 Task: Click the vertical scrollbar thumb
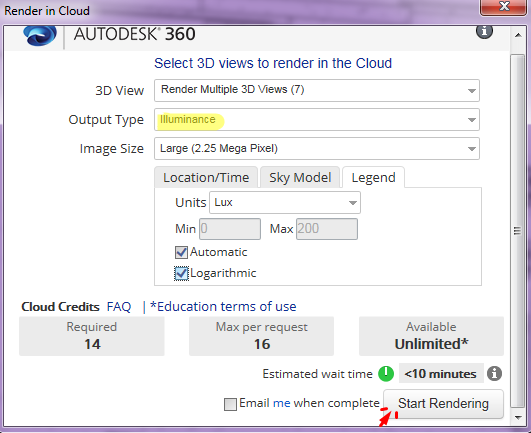[517, 231]
